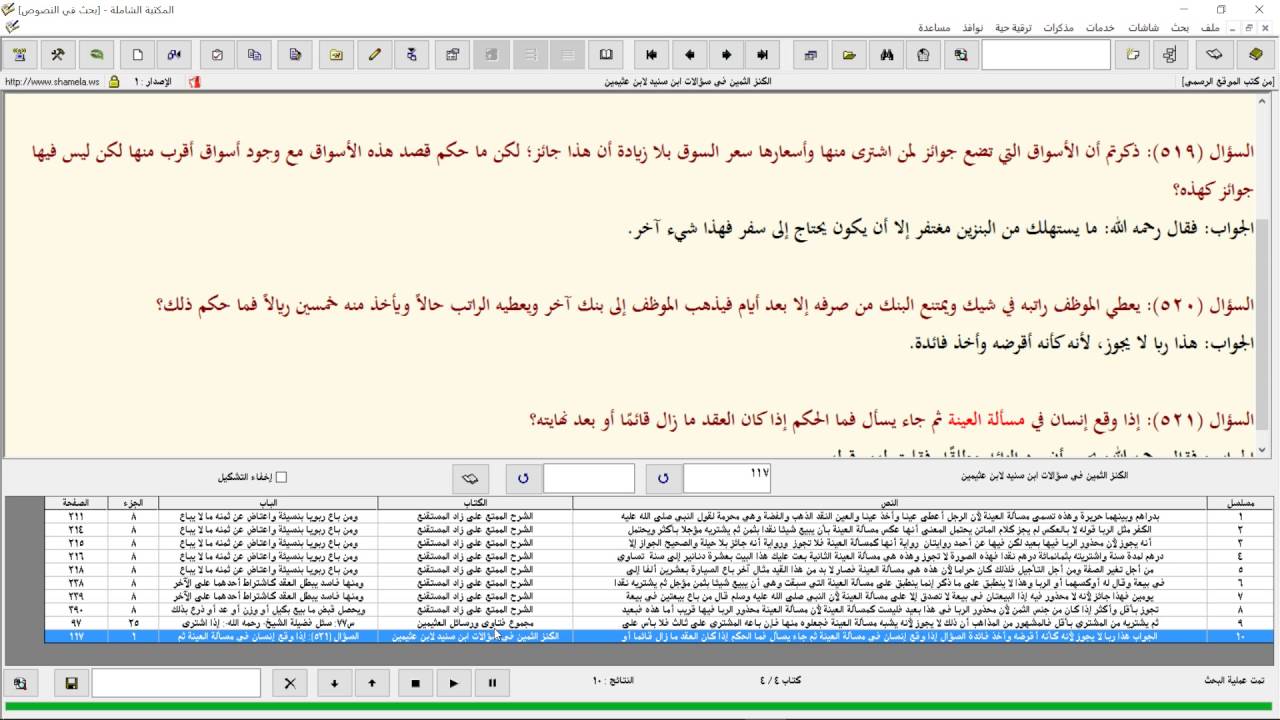Select result row مجموع فتاوى ورسائل العثيمين
The width and height of the screenshot is (1280, 720).
pos(659,622)
